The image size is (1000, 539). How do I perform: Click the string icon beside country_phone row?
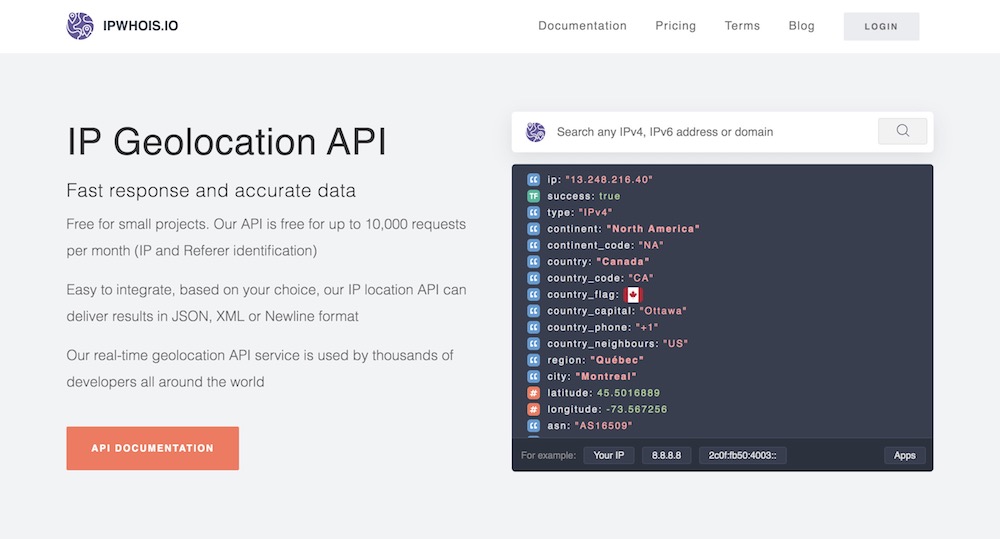533,327
